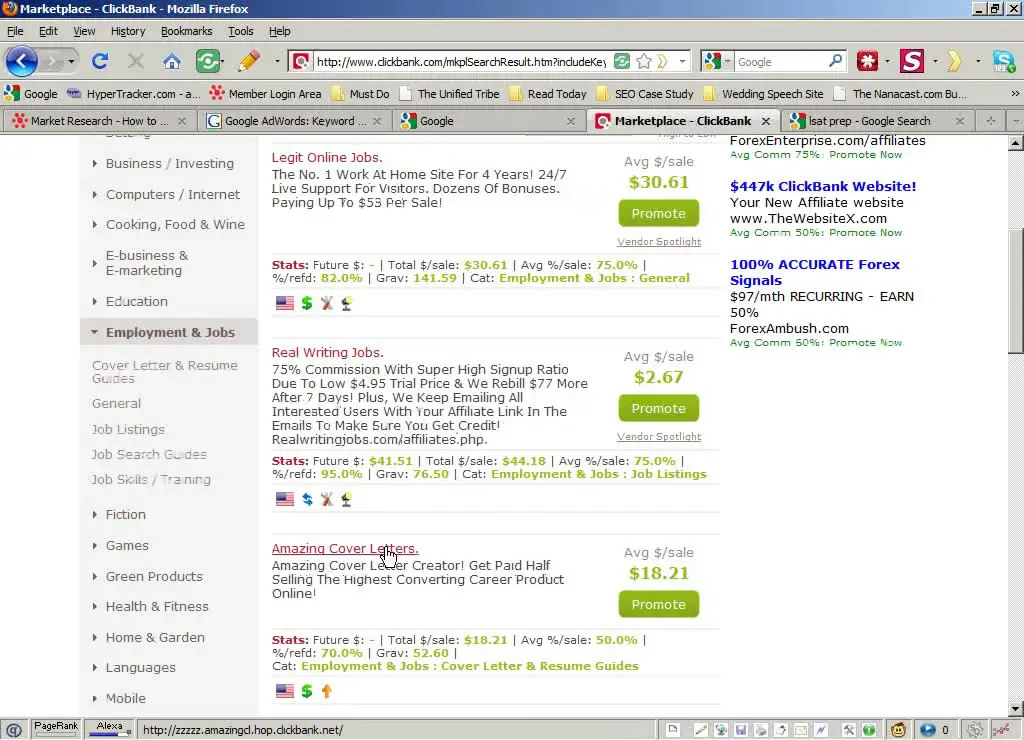This screenshot has width=1024, height=740.
Task: Click the green dollar icon under Legit Online Jobs
Action: [307, 303]
